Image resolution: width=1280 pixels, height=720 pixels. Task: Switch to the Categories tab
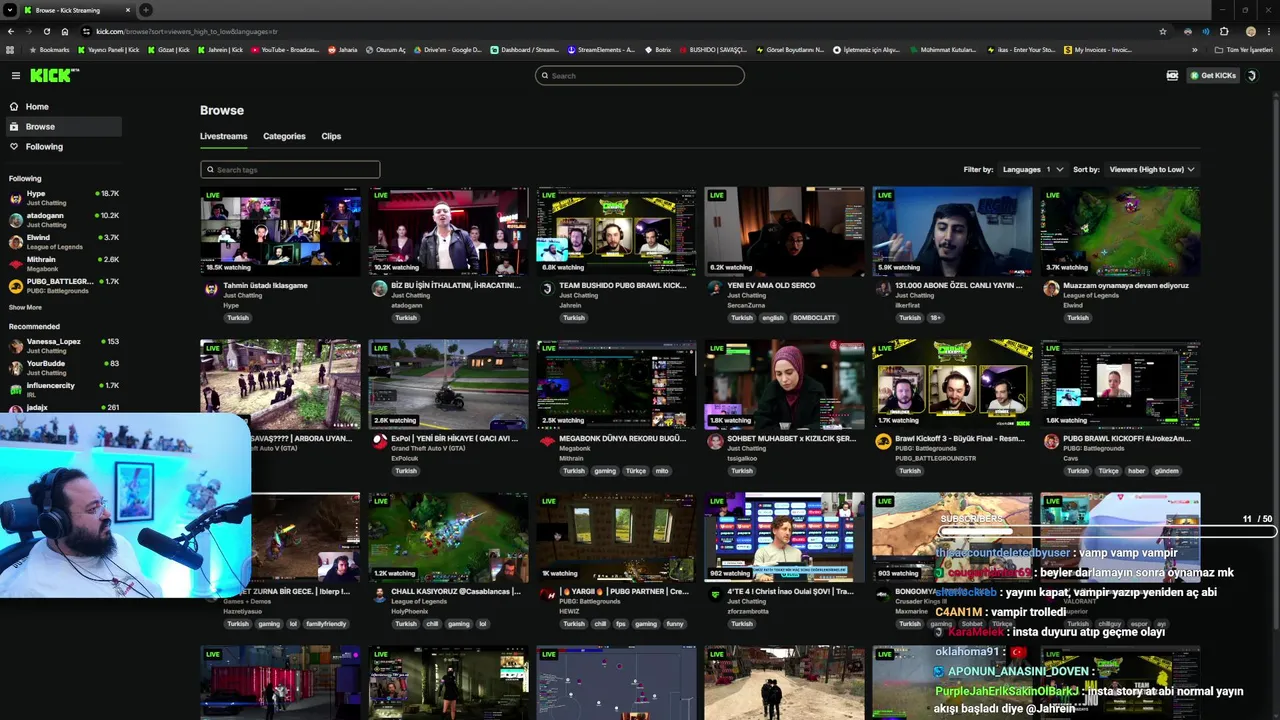click(x=284, y=136)
